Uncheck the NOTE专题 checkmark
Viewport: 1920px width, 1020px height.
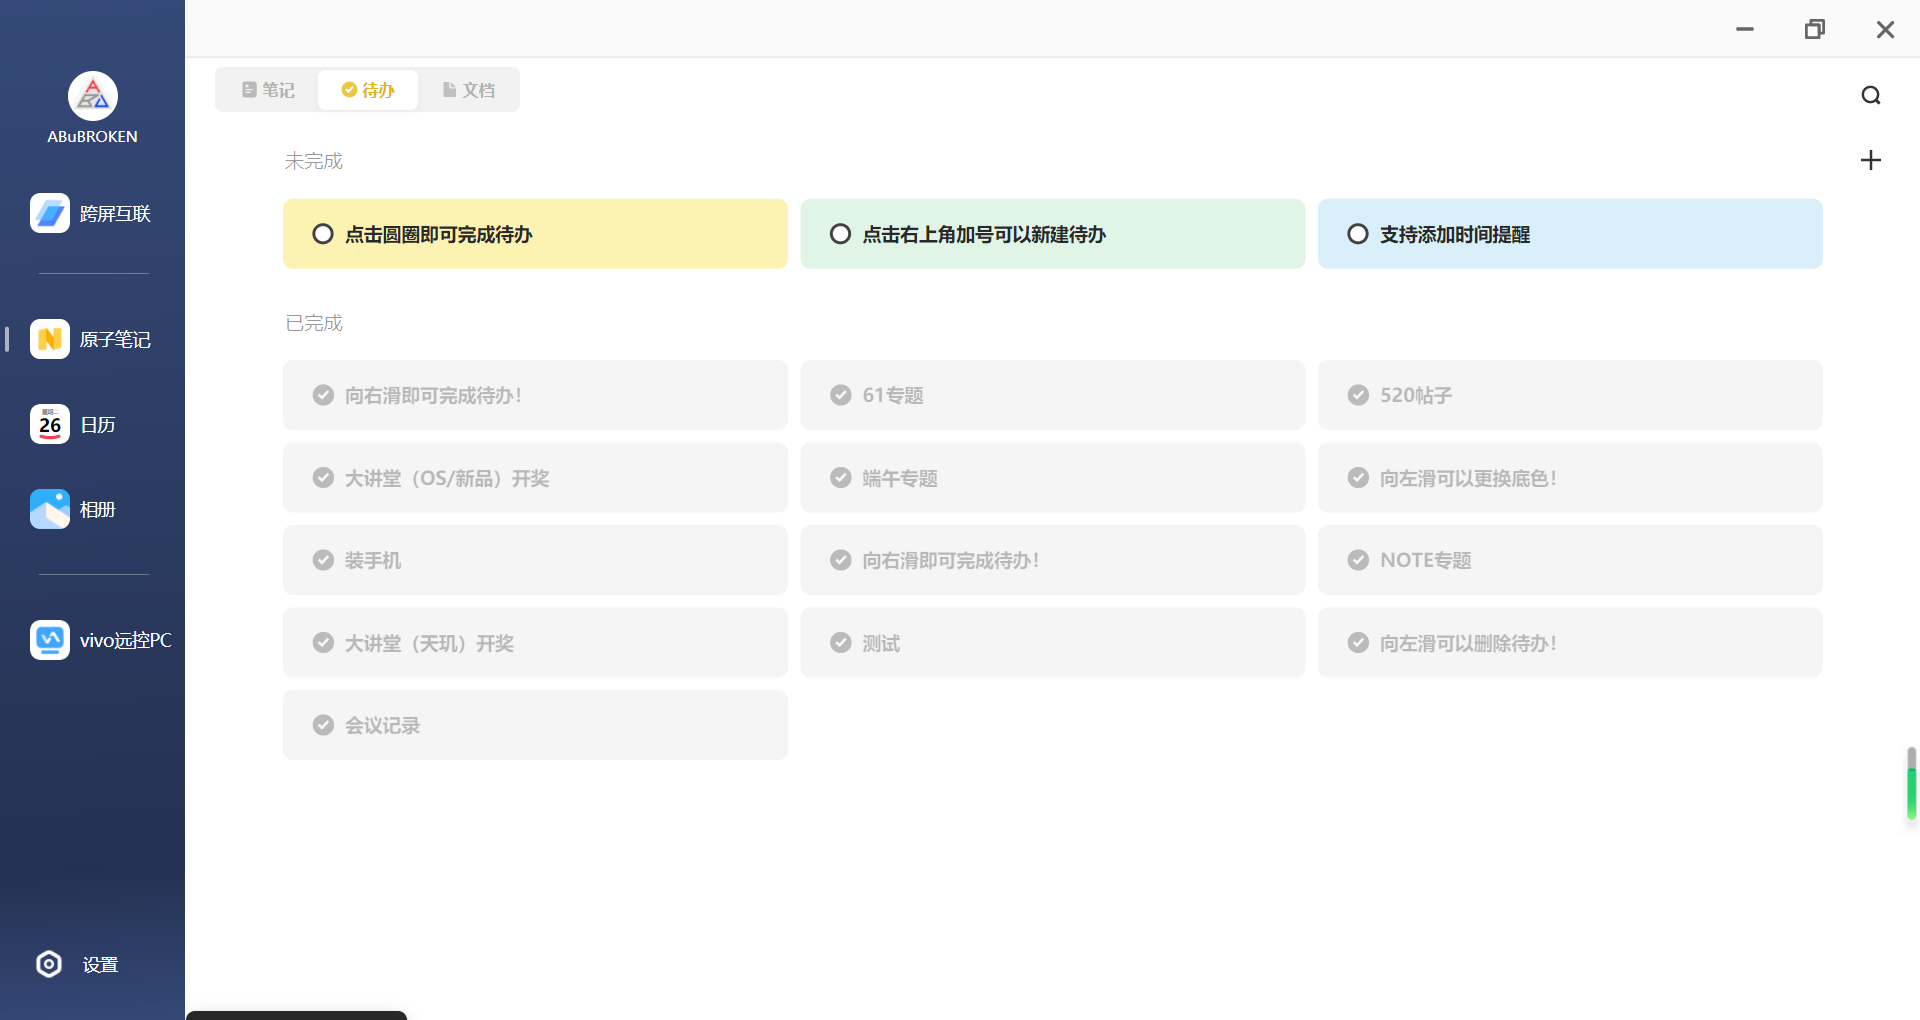(1358, 560)
